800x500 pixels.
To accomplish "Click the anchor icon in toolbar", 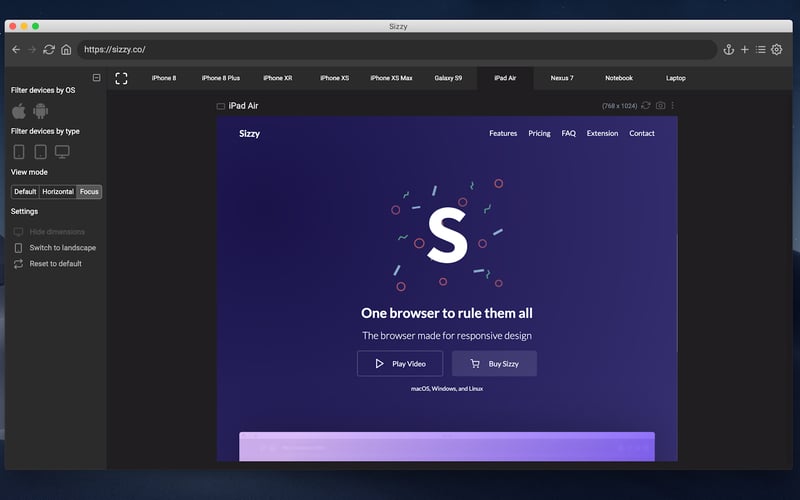I will click(x=729, y=49).
